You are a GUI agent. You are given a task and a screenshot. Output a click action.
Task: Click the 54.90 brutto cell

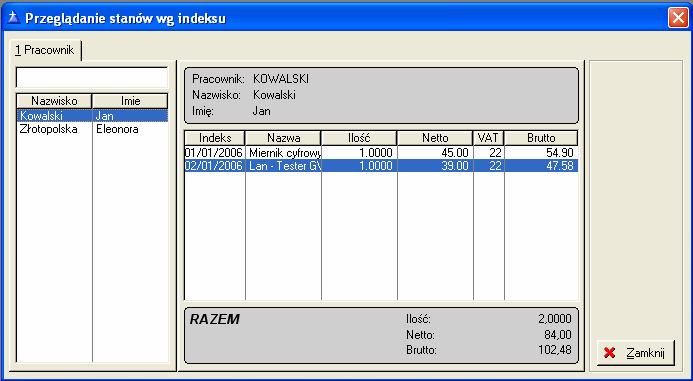coord(560,153)
